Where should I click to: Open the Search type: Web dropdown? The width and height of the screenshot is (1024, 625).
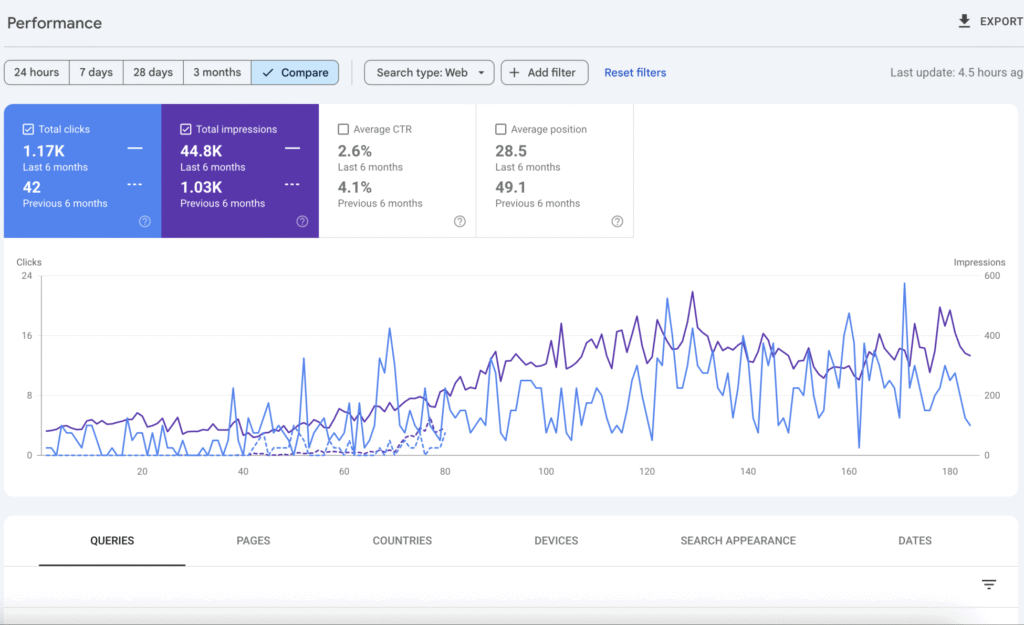[x=429, y=73]
